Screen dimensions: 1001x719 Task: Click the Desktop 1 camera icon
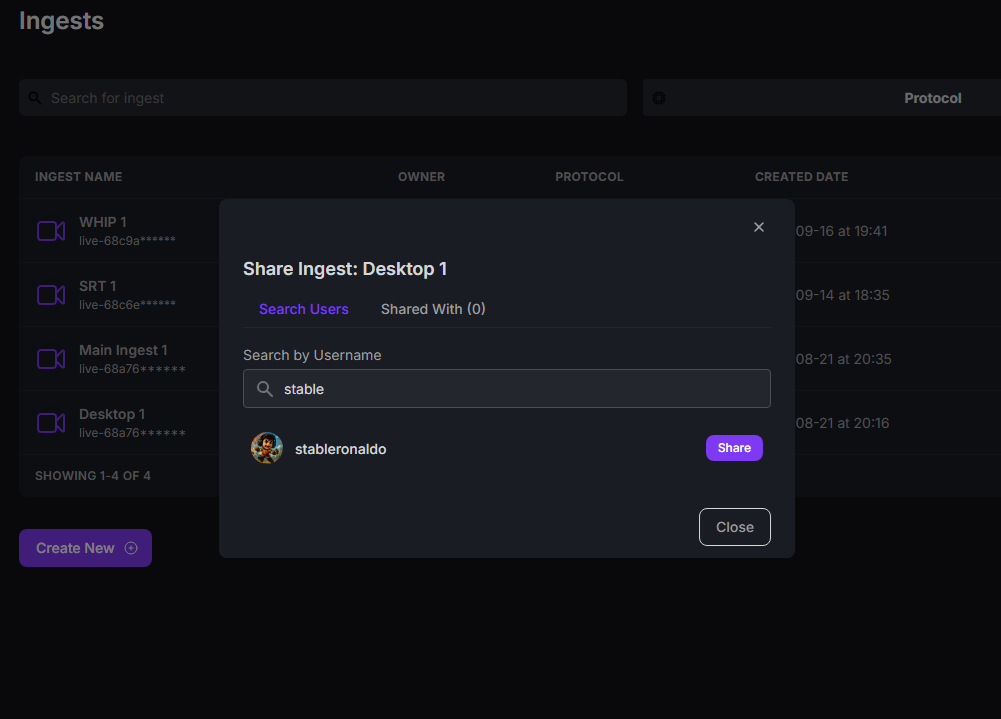pyautogui.click(x=51, y=423)
